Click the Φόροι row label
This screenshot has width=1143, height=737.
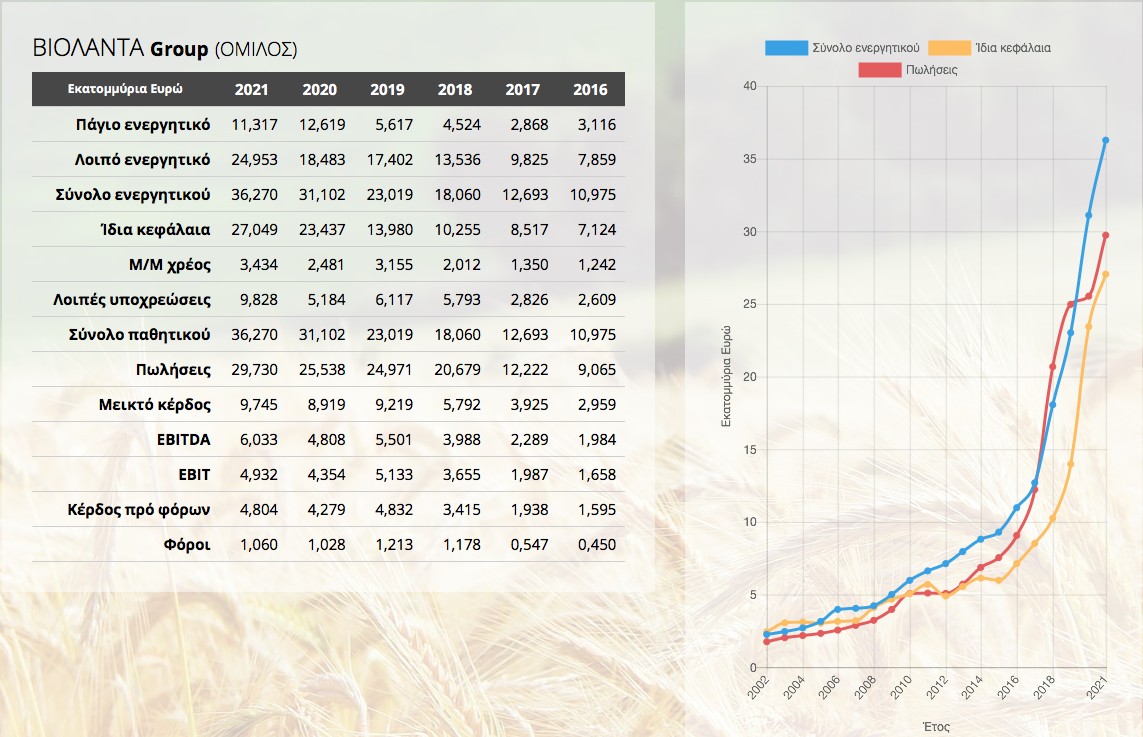(187, 545)
